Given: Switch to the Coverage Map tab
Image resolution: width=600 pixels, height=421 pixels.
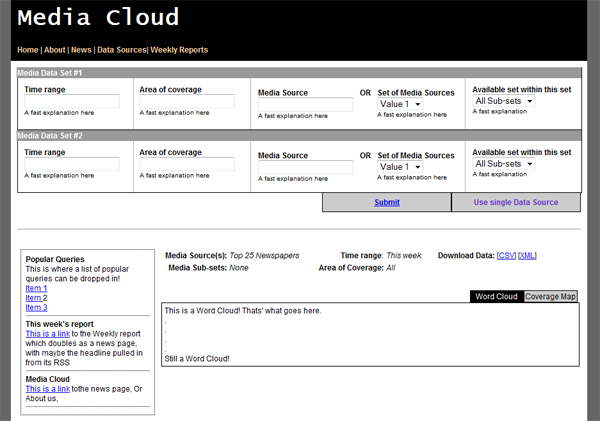Looking at the screenshot, I should 551,297.
